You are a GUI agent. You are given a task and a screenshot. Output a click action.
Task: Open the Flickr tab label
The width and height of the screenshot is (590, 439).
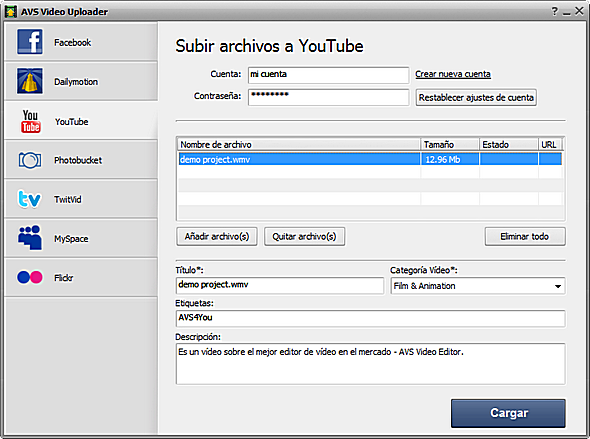pos(64,278)
